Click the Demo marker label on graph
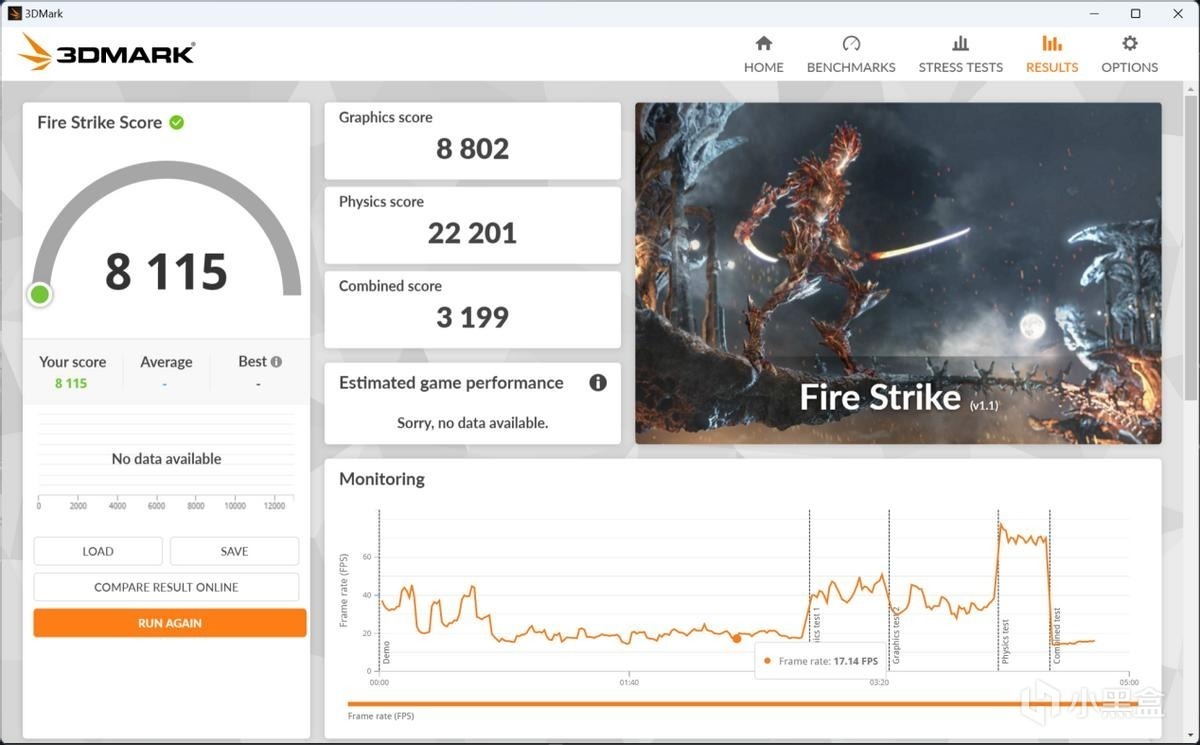 pos(387,654)
